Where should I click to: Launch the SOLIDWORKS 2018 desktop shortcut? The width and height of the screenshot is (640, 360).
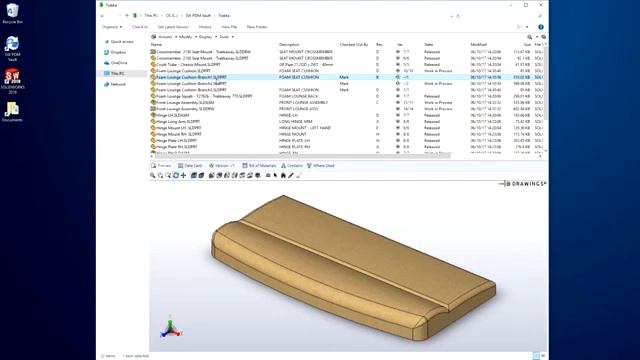[12, 81]
